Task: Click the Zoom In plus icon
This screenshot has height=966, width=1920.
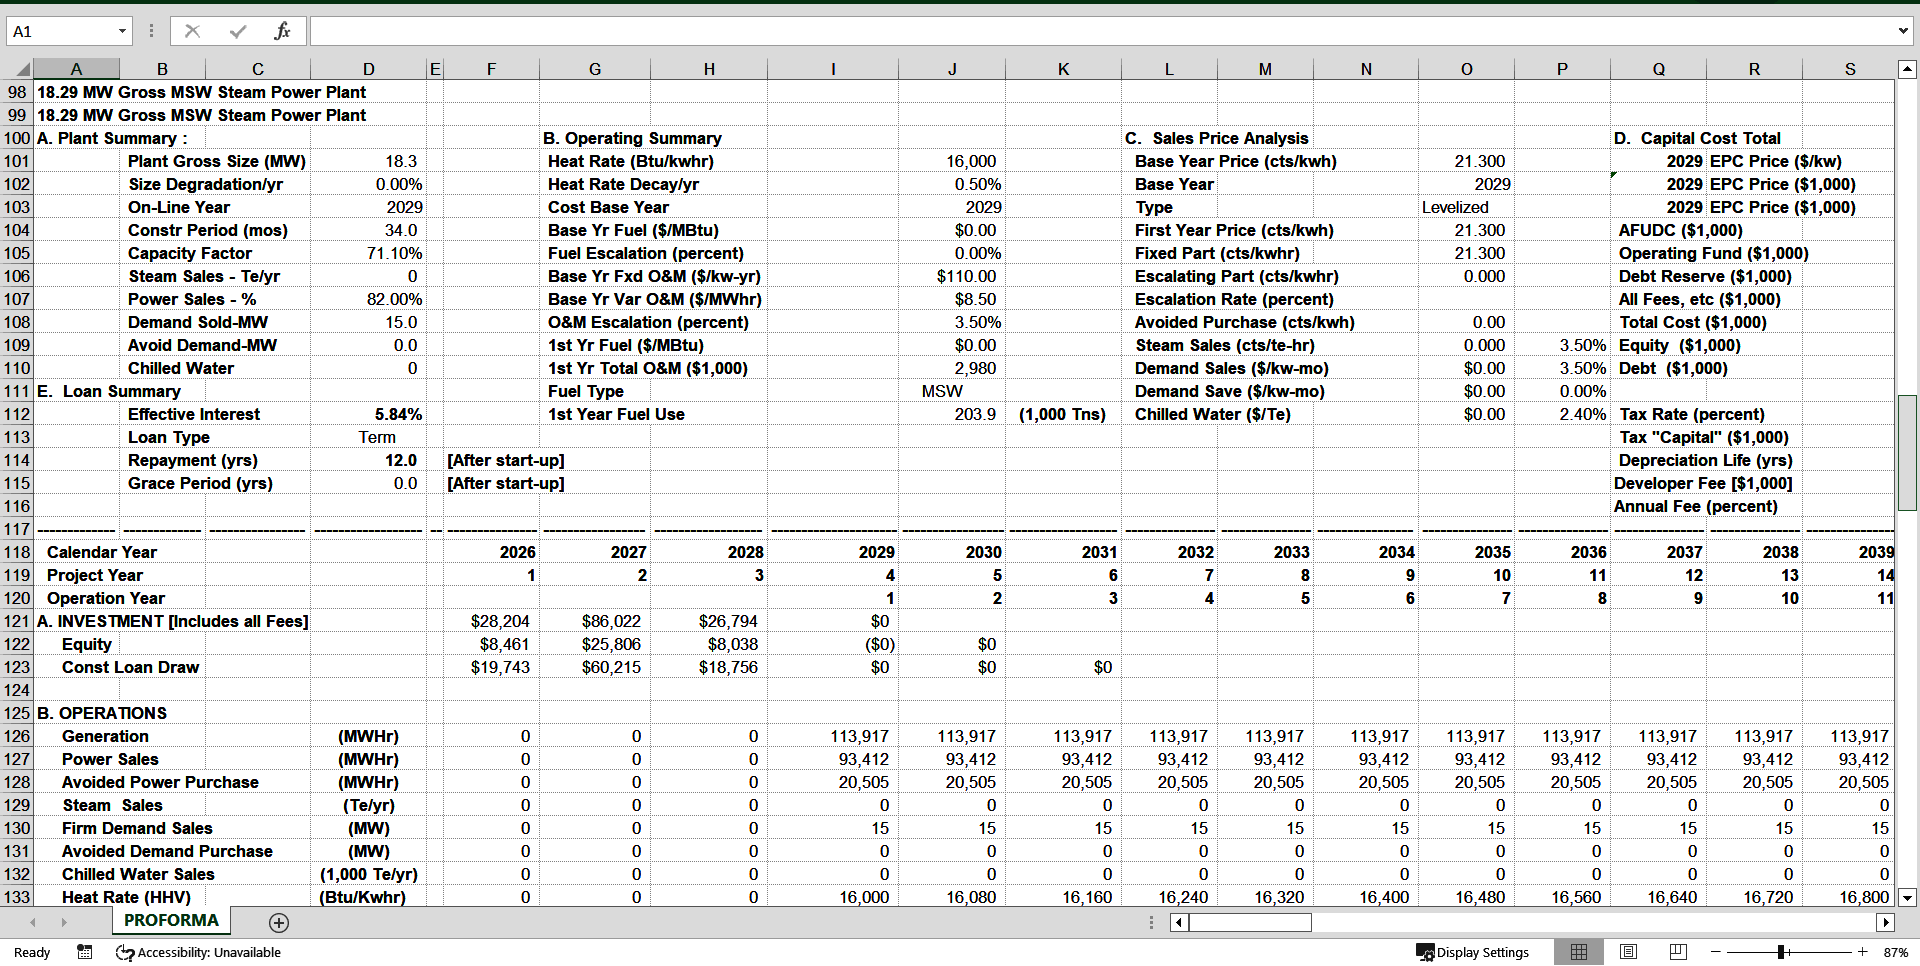Action: [1862, 952]
